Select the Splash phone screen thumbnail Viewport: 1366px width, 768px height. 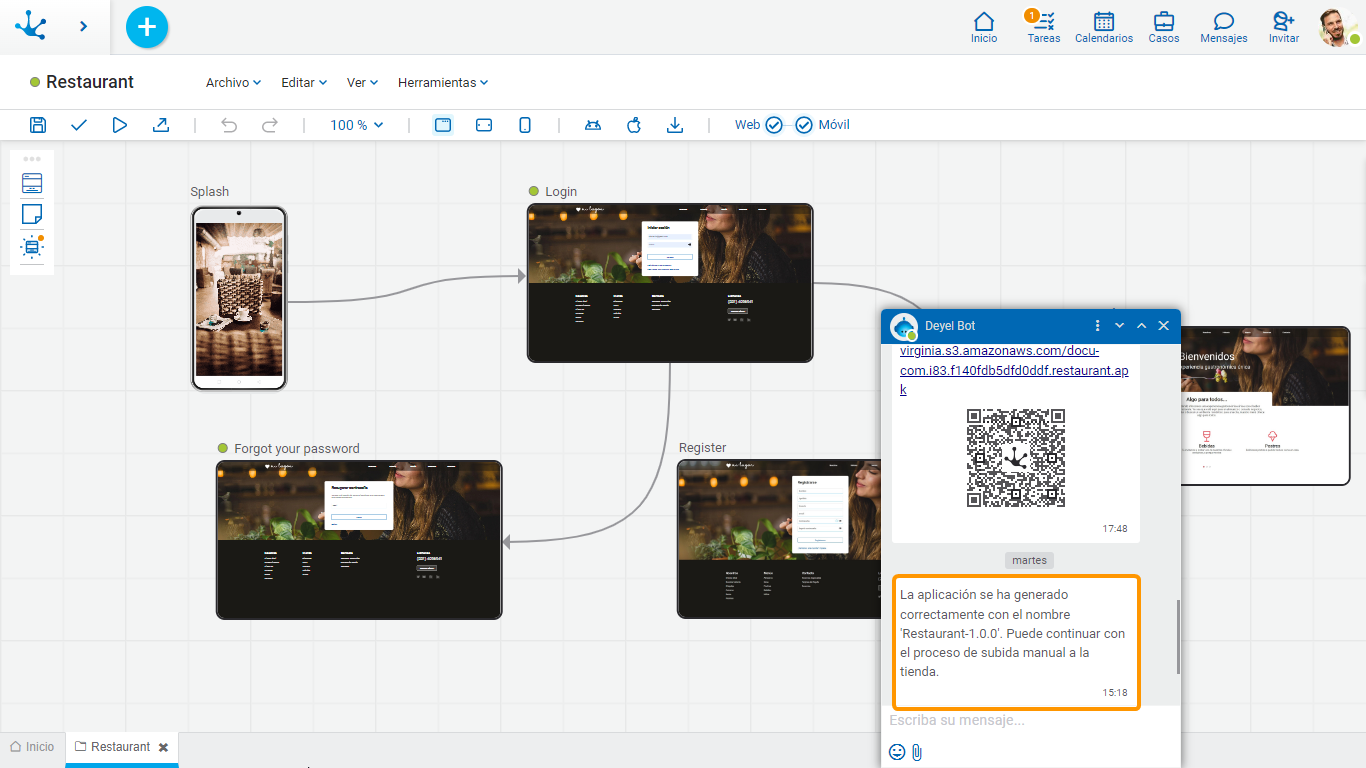pyautogui.click(x=239, y=298)
